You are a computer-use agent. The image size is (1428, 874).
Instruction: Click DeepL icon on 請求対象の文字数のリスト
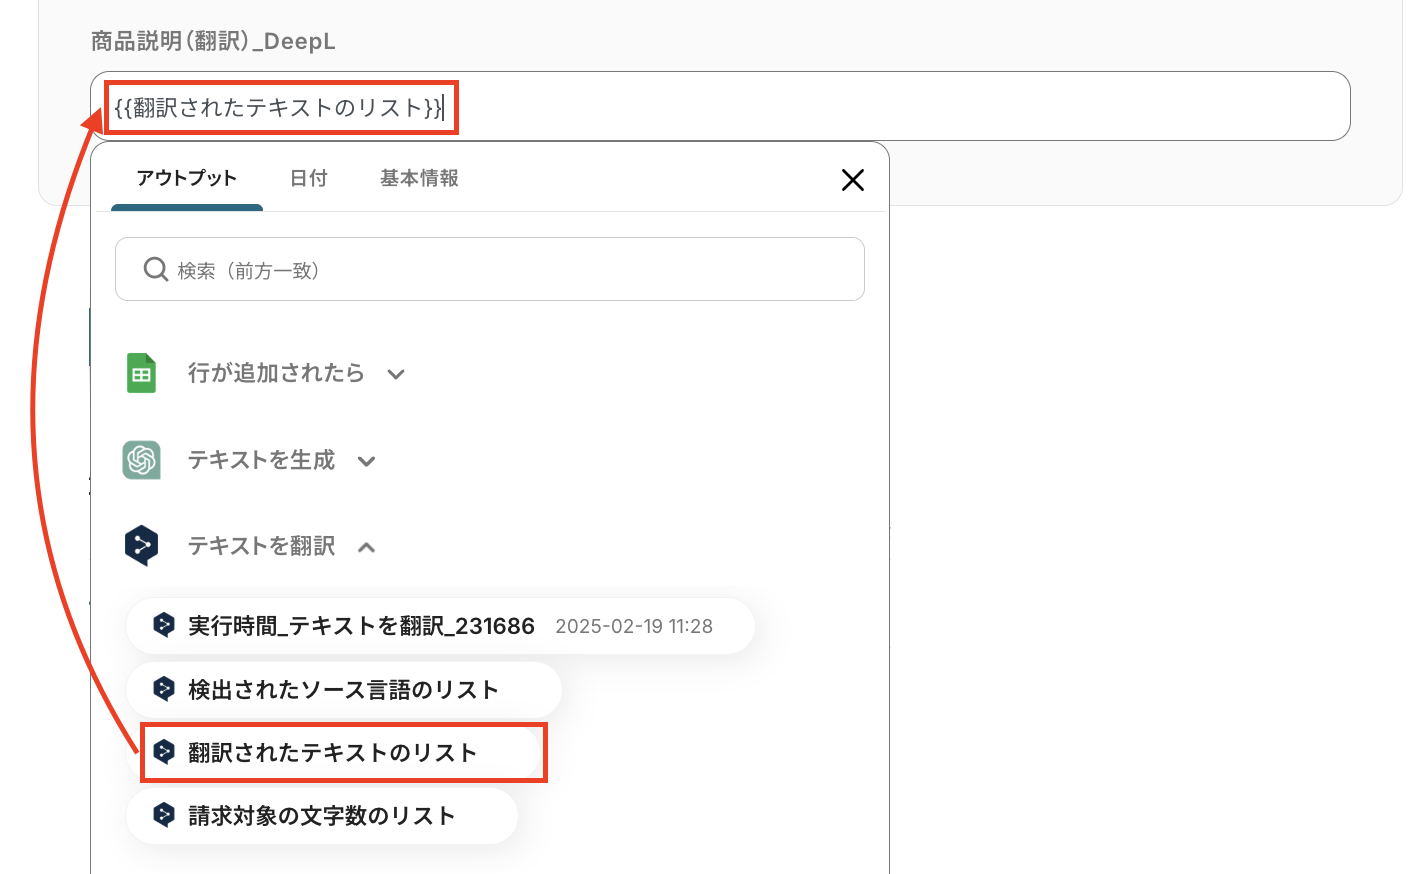[164, 815]
